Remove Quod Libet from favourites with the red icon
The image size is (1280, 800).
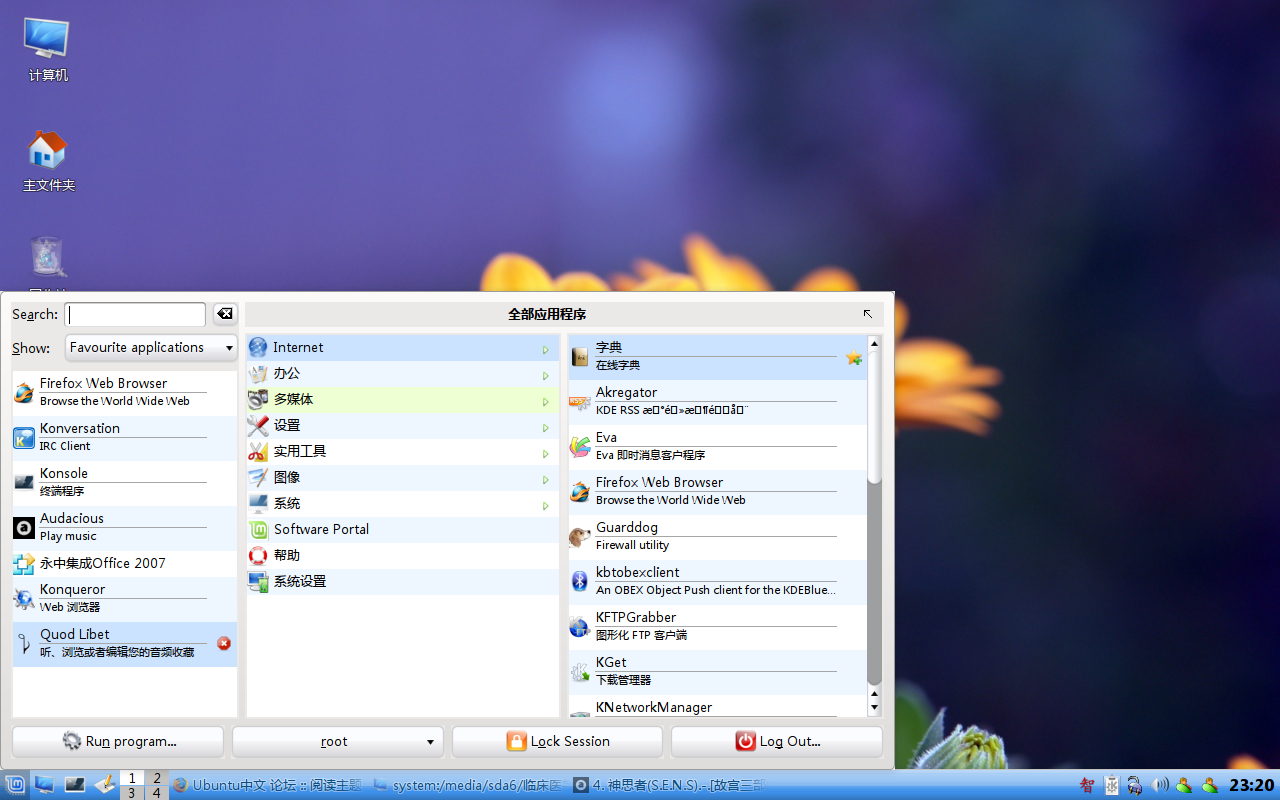[x=224, y=643]
